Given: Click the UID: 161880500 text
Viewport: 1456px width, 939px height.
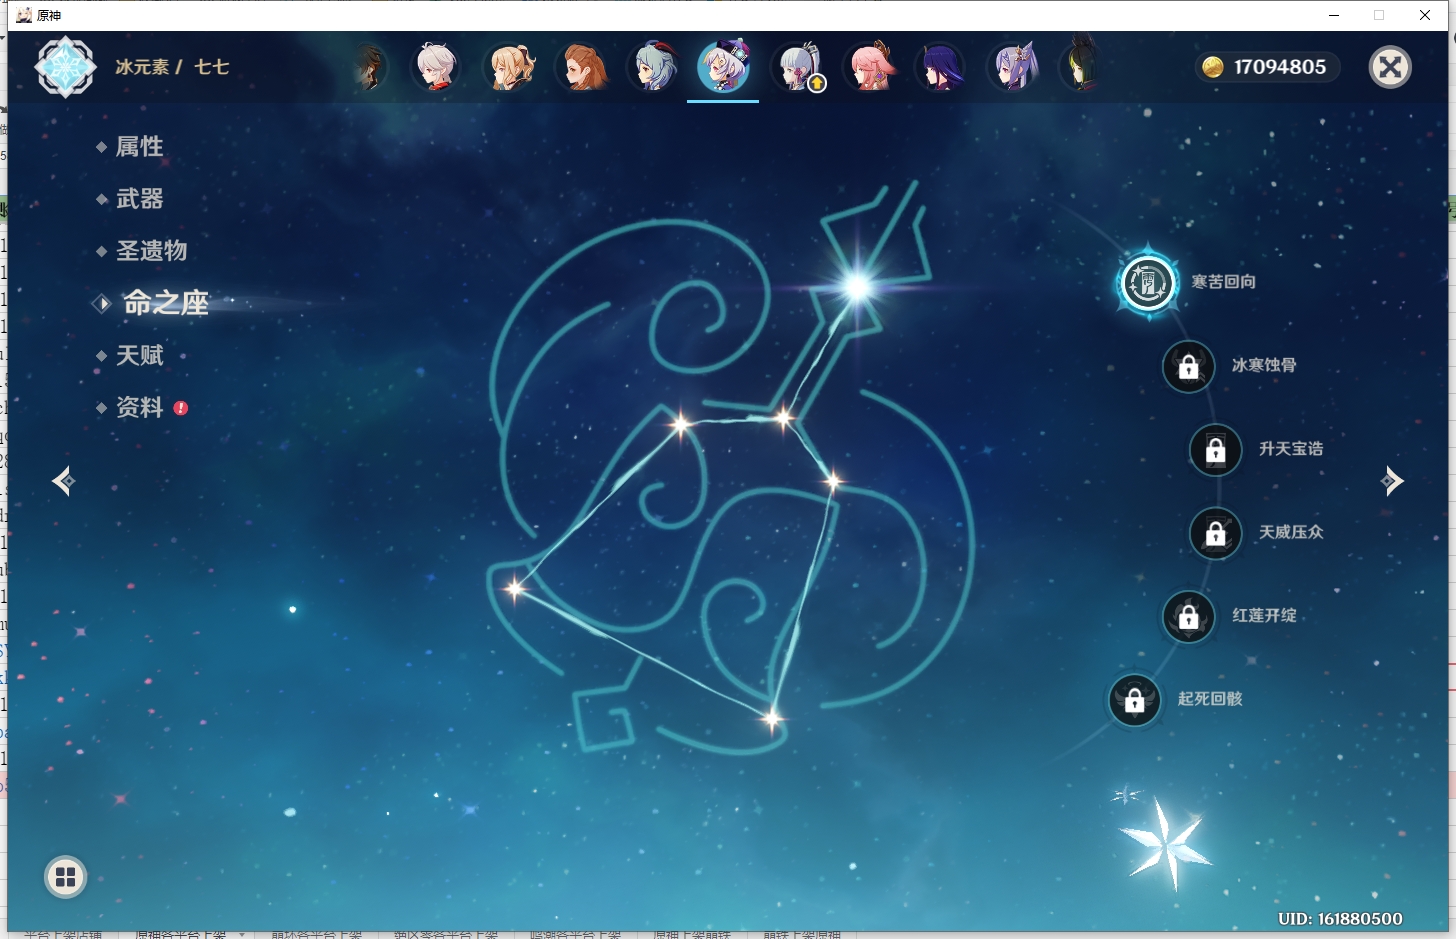Looking at the screenshot, I should [x=1340, y=919].
